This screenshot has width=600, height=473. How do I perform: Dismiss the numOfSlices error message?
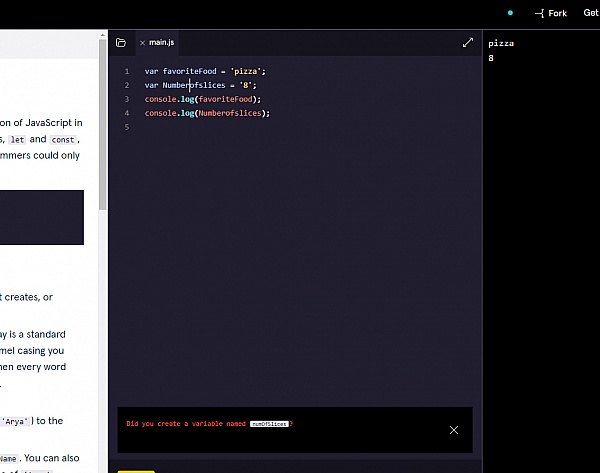pyautogui.click(x=454, y=430)
